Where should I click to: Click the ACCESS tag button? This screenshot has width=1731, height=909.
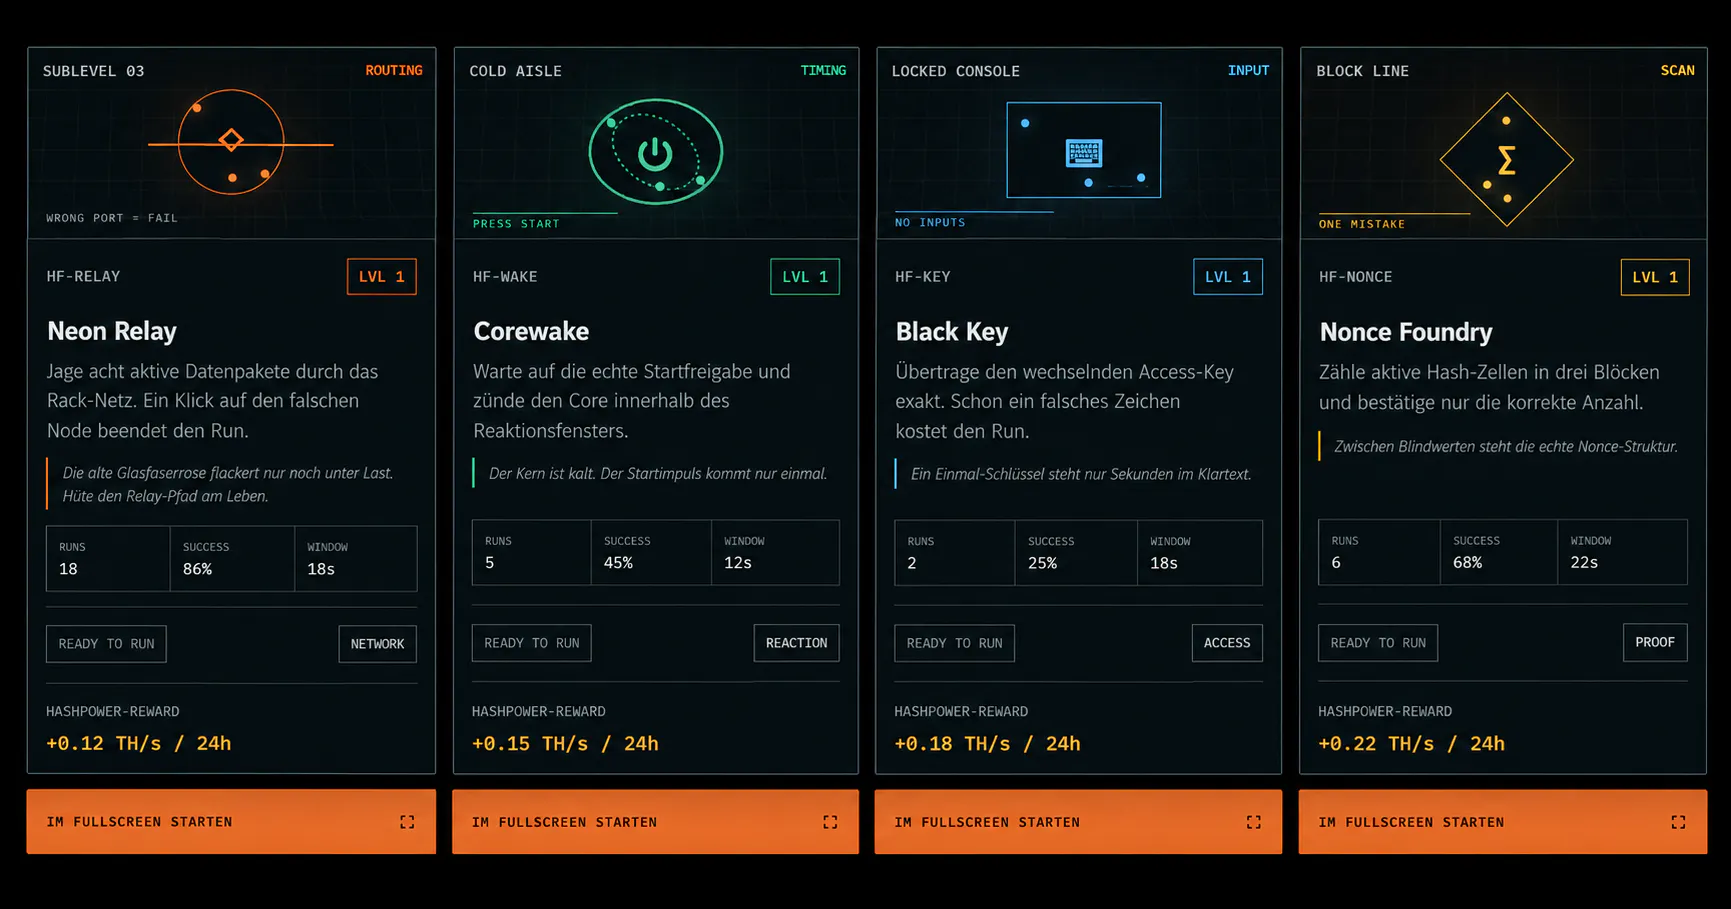pos(1227,643)
